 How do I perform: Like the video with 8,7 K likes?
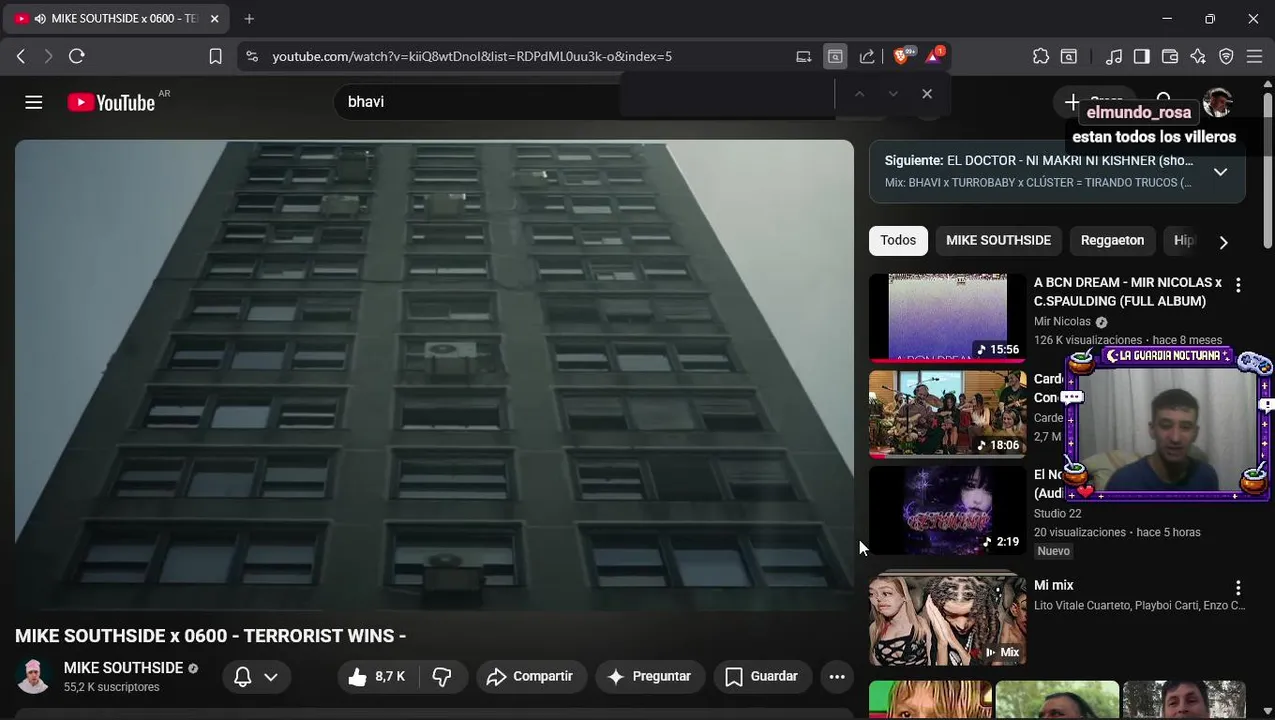tap(377, 677)
